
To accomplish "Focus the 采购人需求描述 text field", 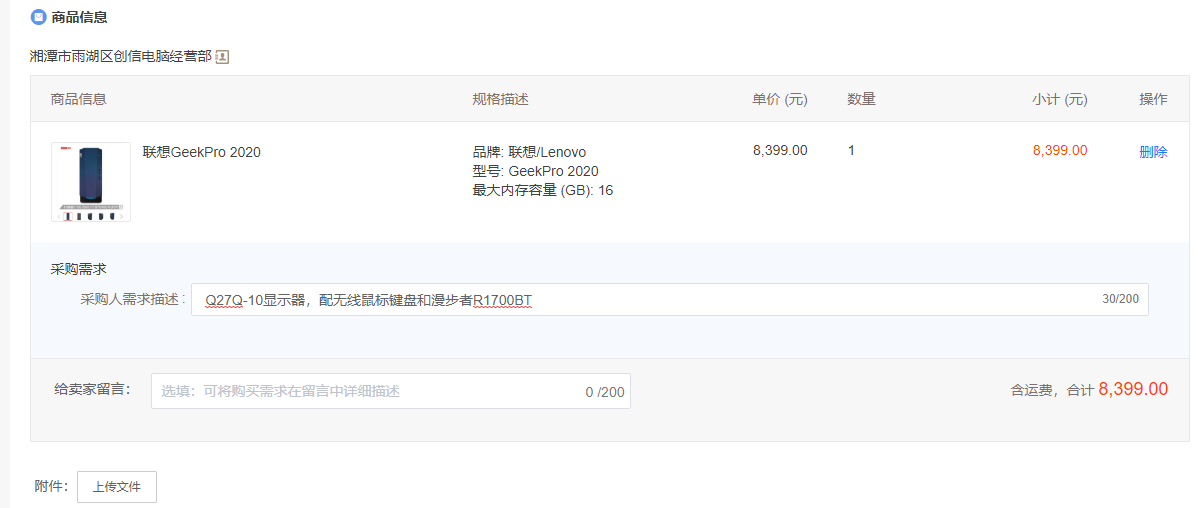I will click(x=669, y=299).
